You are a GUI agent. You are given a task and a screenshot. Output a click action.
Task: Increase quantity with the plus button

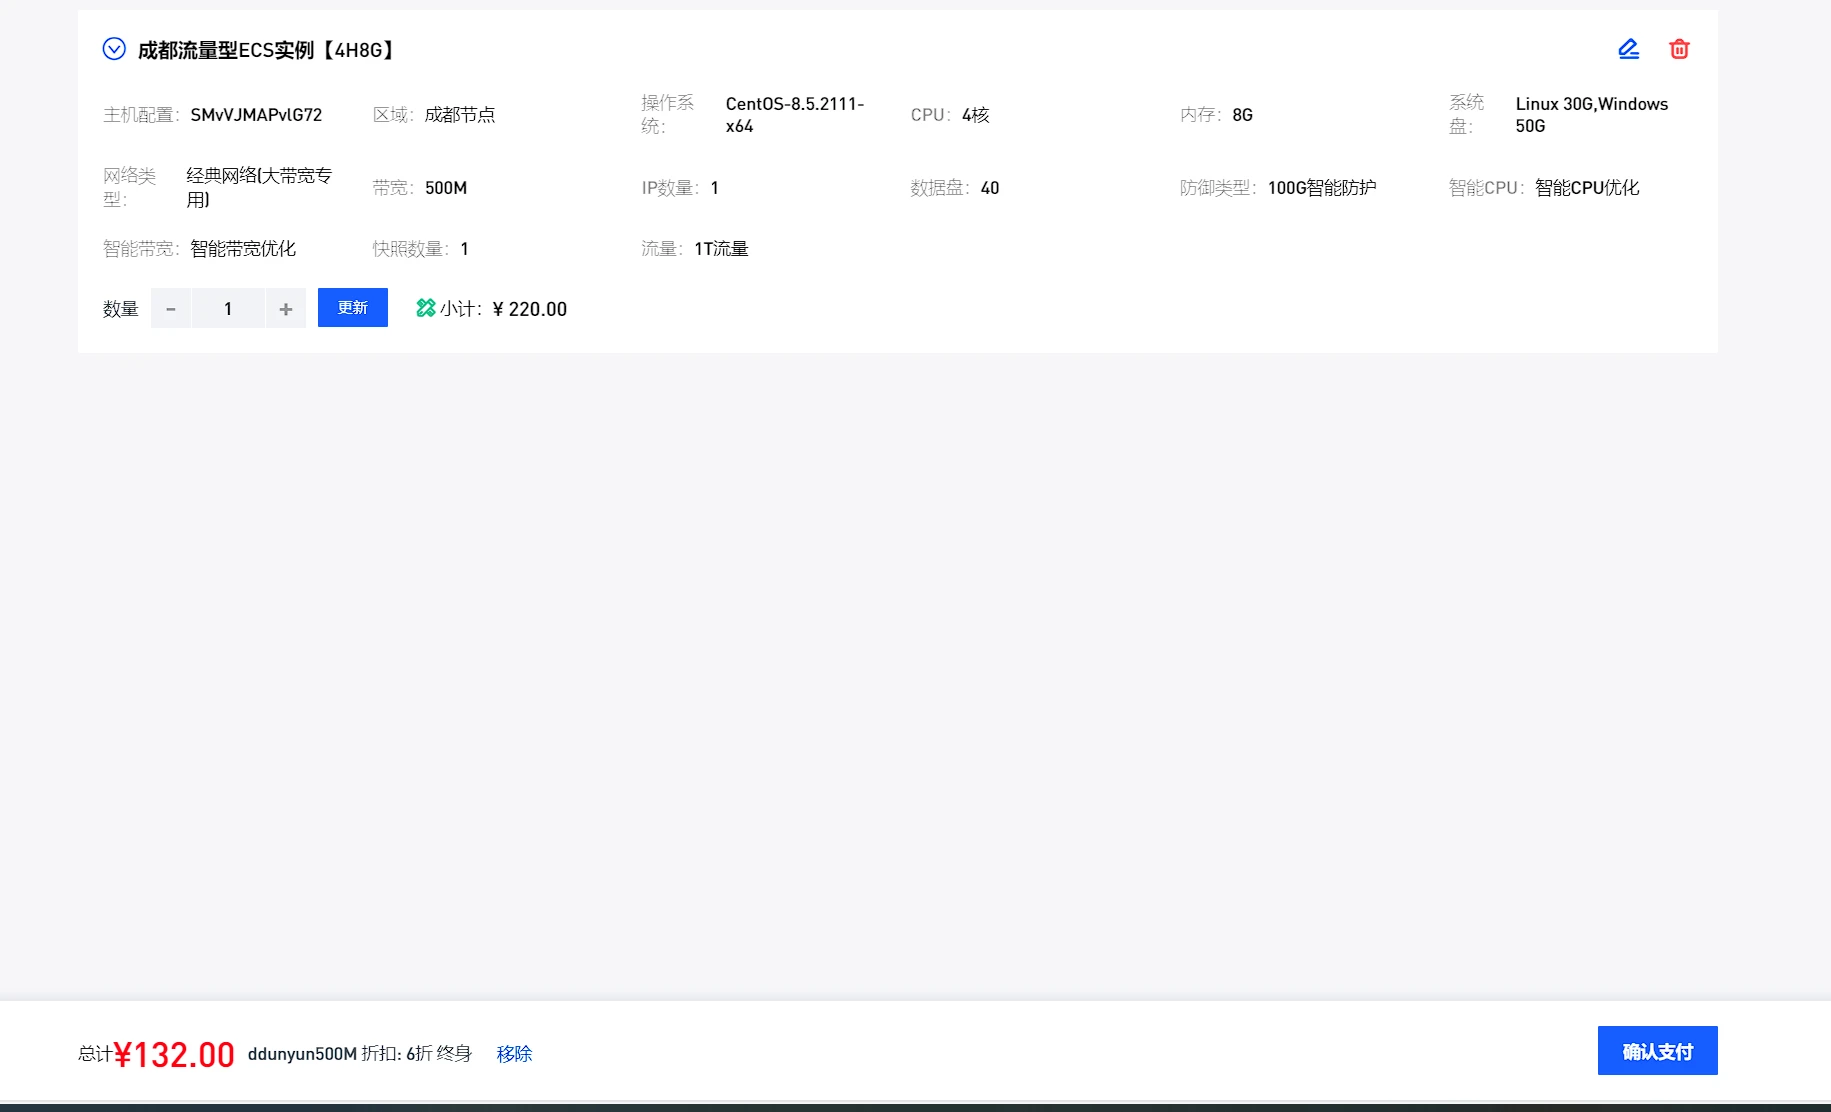tap(286, 309)
